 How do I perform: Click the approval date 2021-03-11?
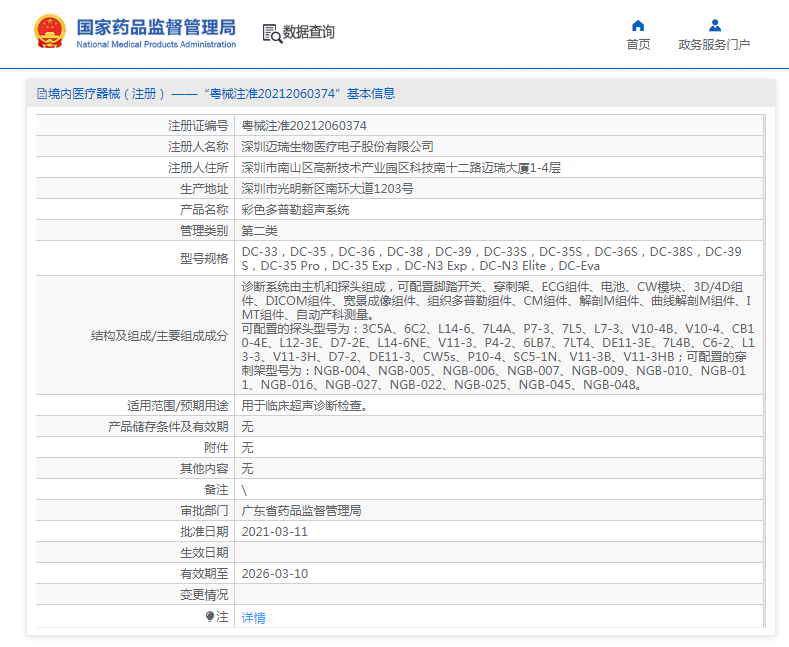[x=275, y=531]
